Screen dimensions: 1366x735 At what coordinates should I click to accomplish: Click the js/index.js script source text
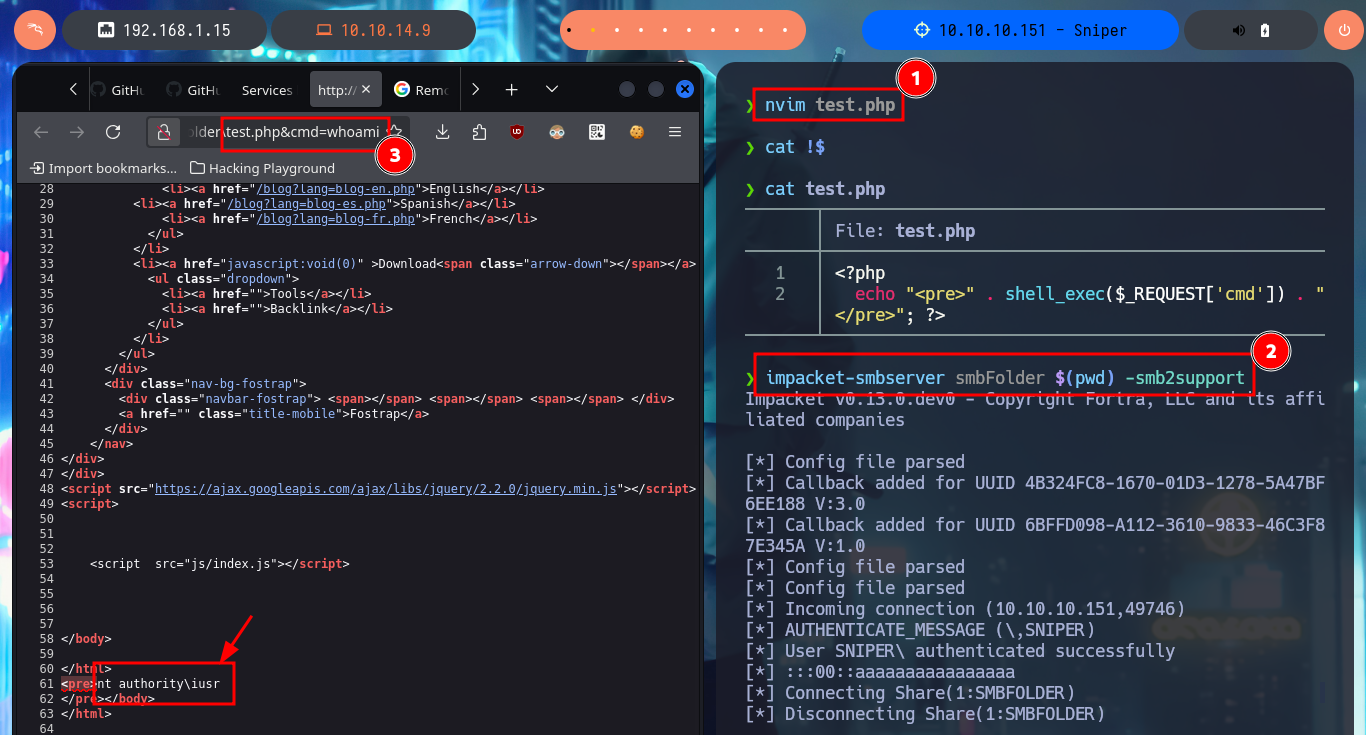pos(233,564)
